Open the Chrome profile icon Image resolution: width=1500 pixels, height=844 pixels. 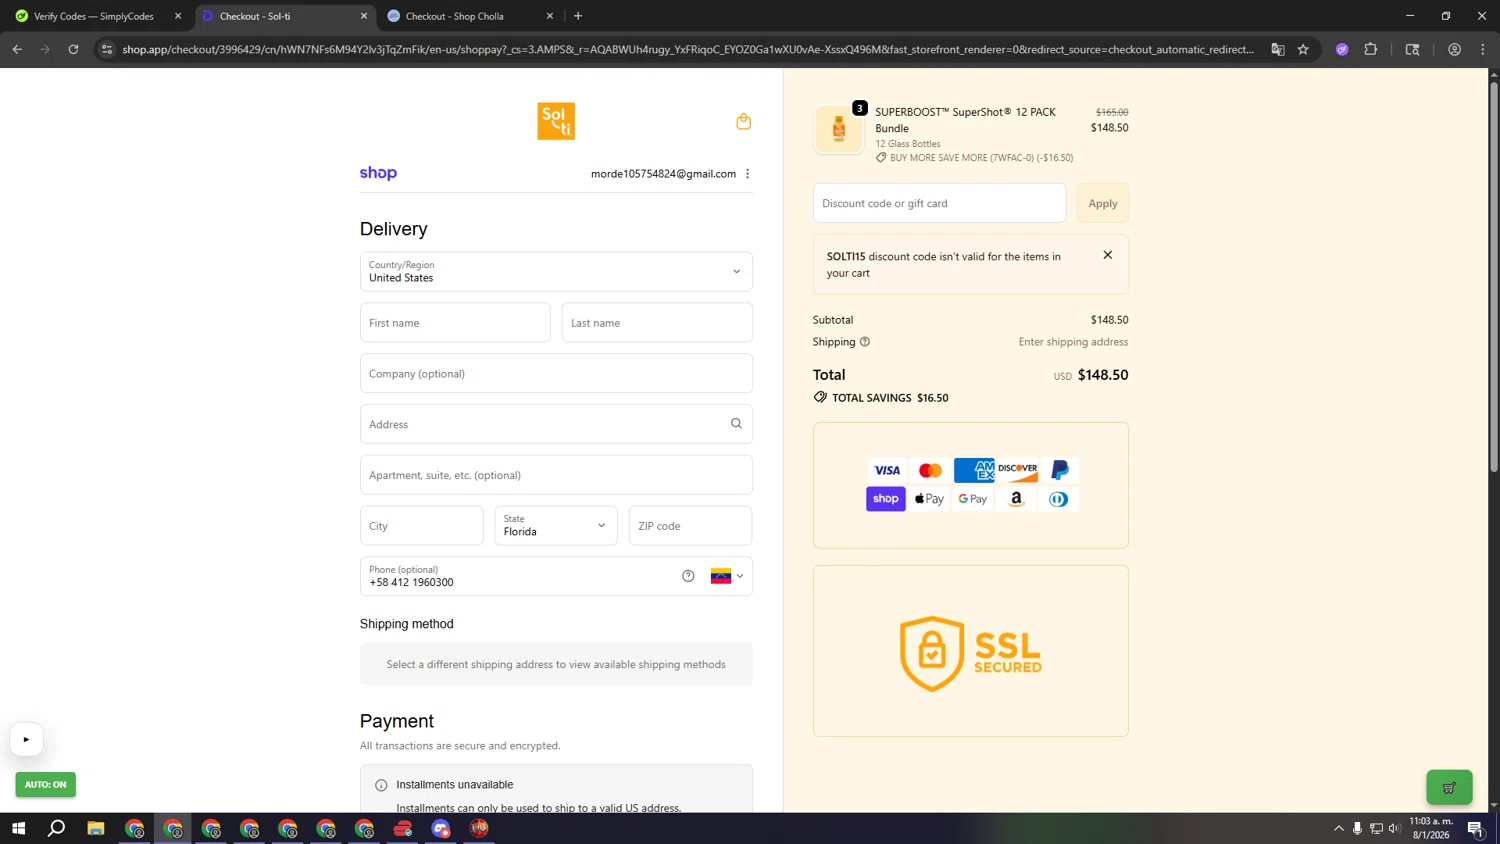[x=1455, y=49]
